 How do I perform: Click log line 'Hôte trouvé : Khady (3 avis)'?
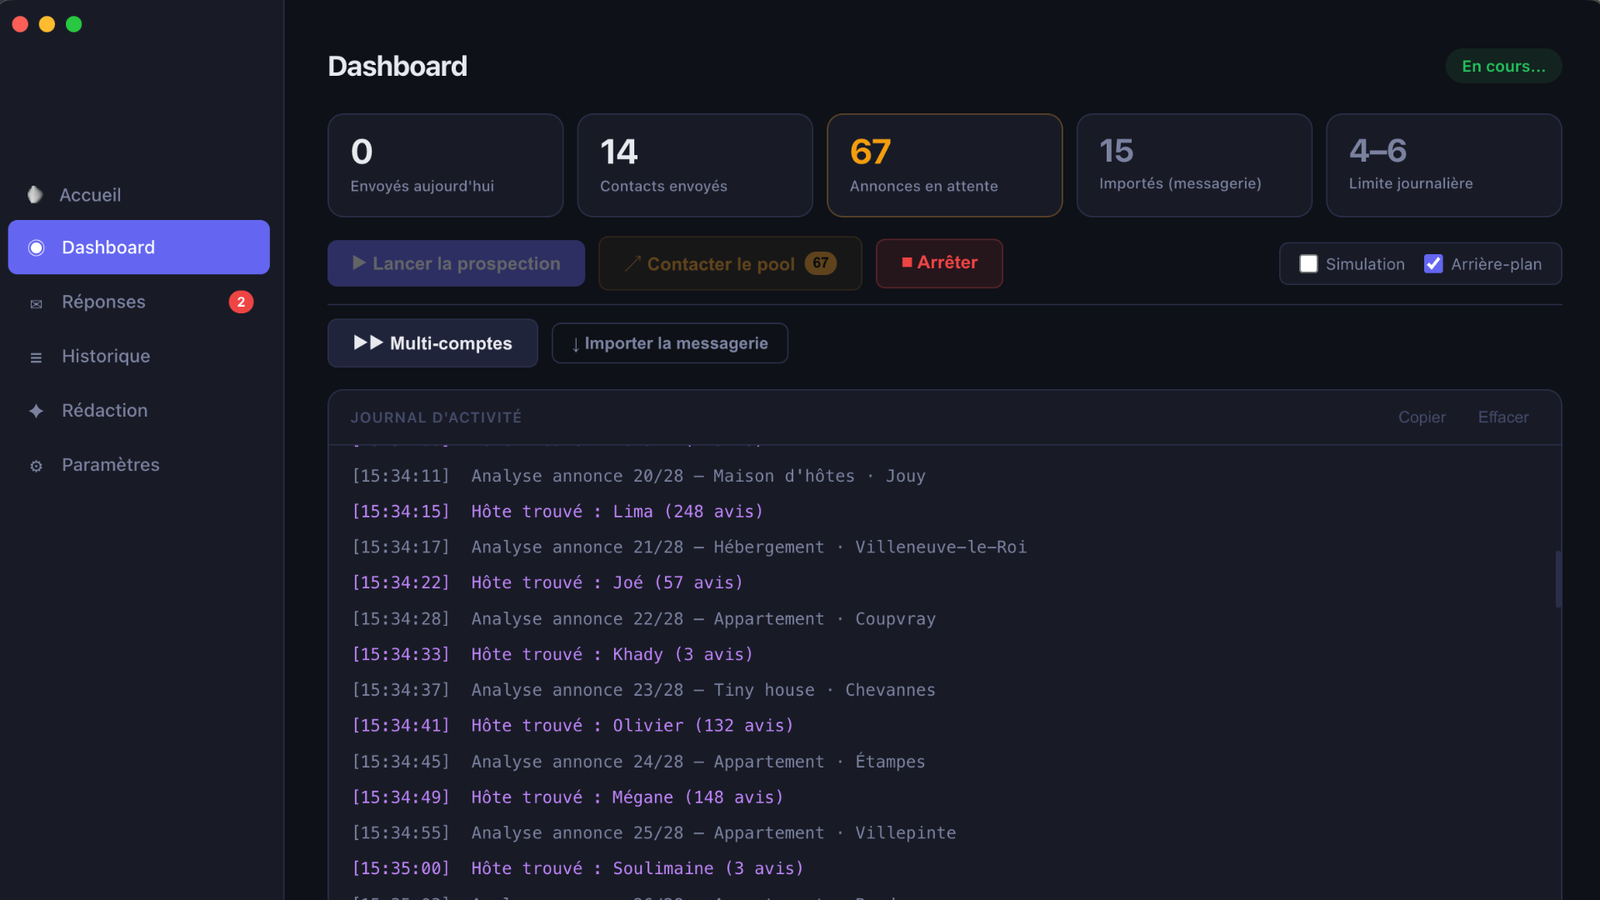(552, 654)
